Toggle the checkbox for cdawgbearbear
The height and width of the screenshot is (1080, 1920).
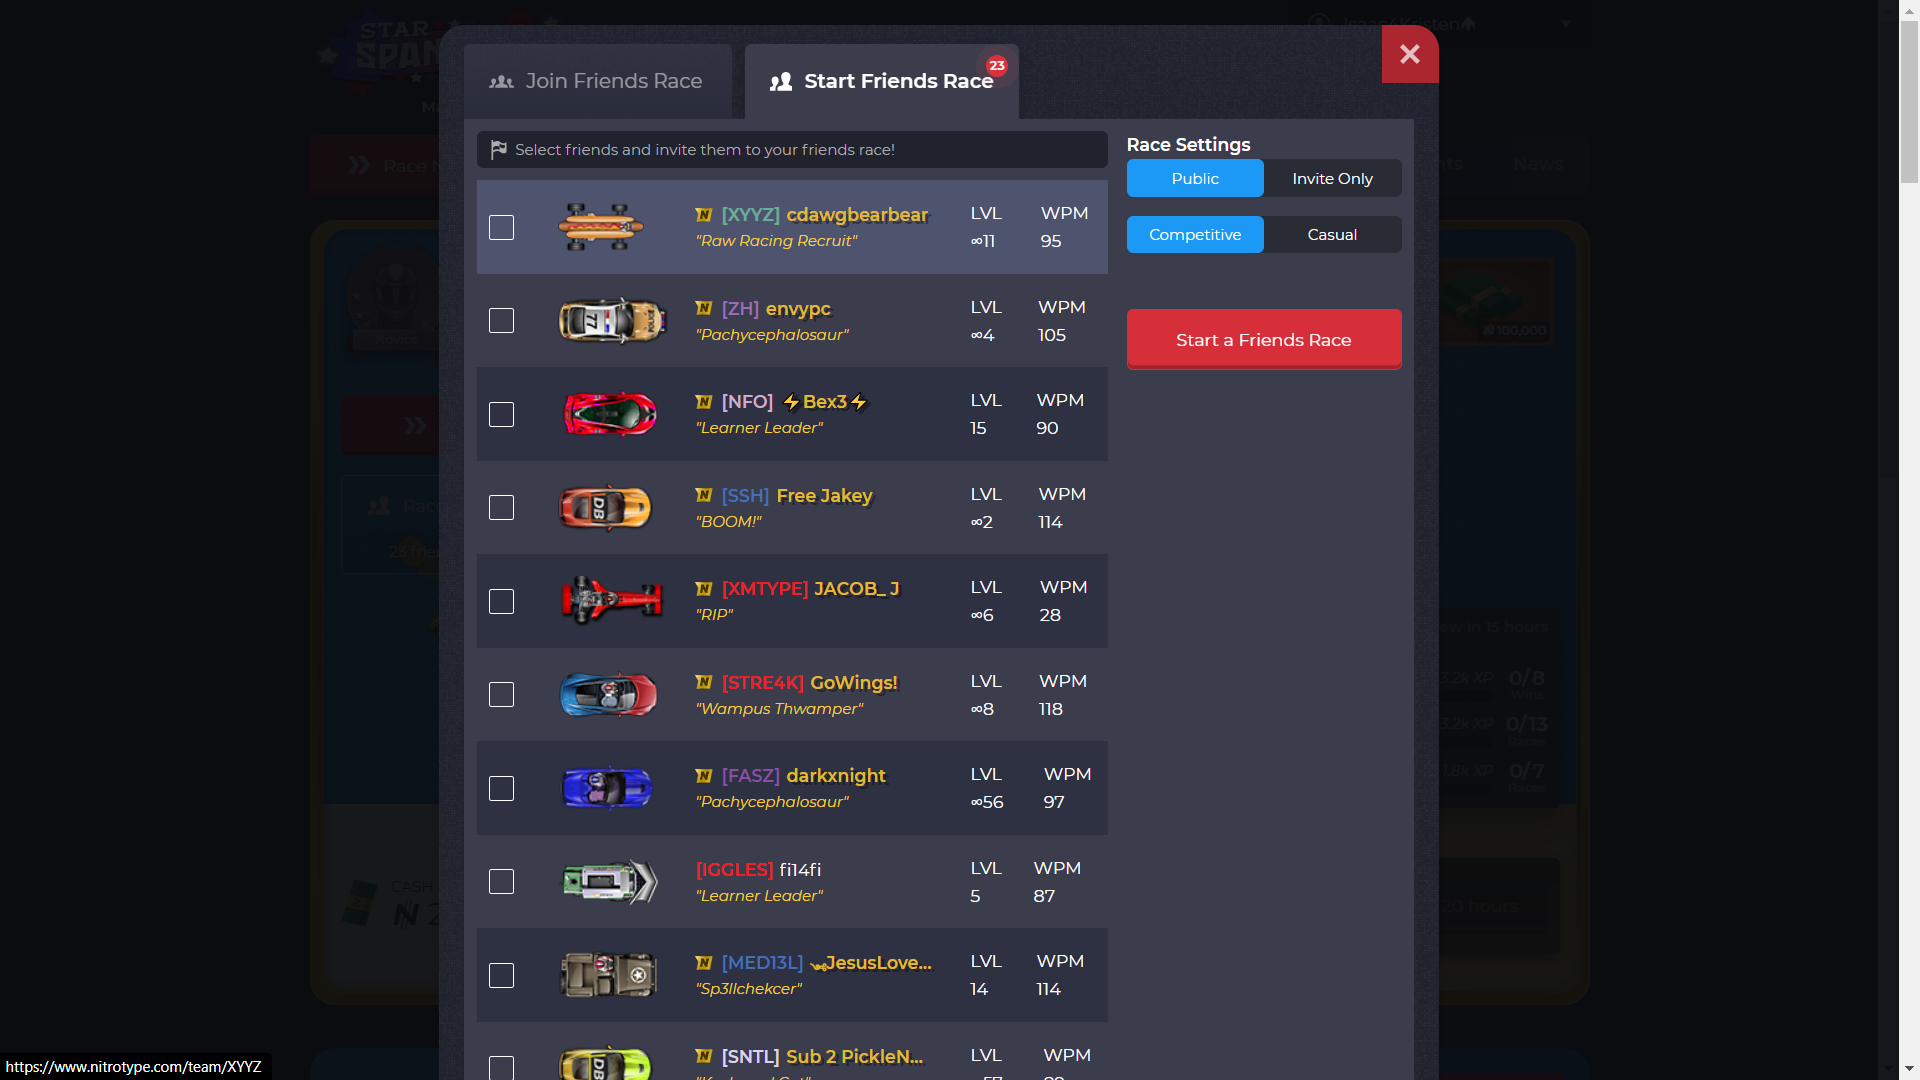(502, 227)
